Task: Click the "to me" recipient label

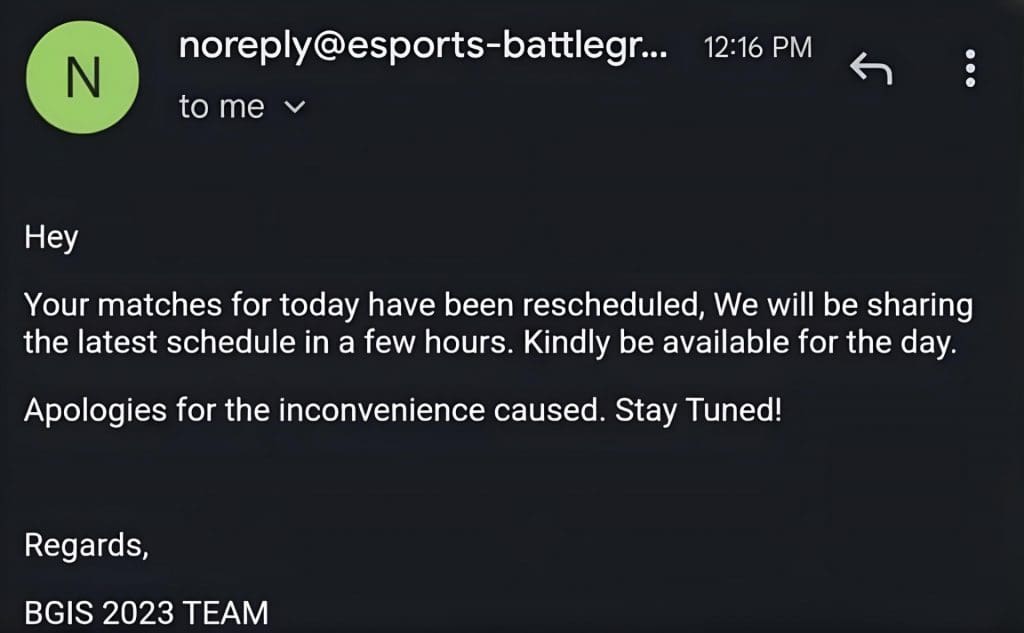Action: [x=221, y=107]
